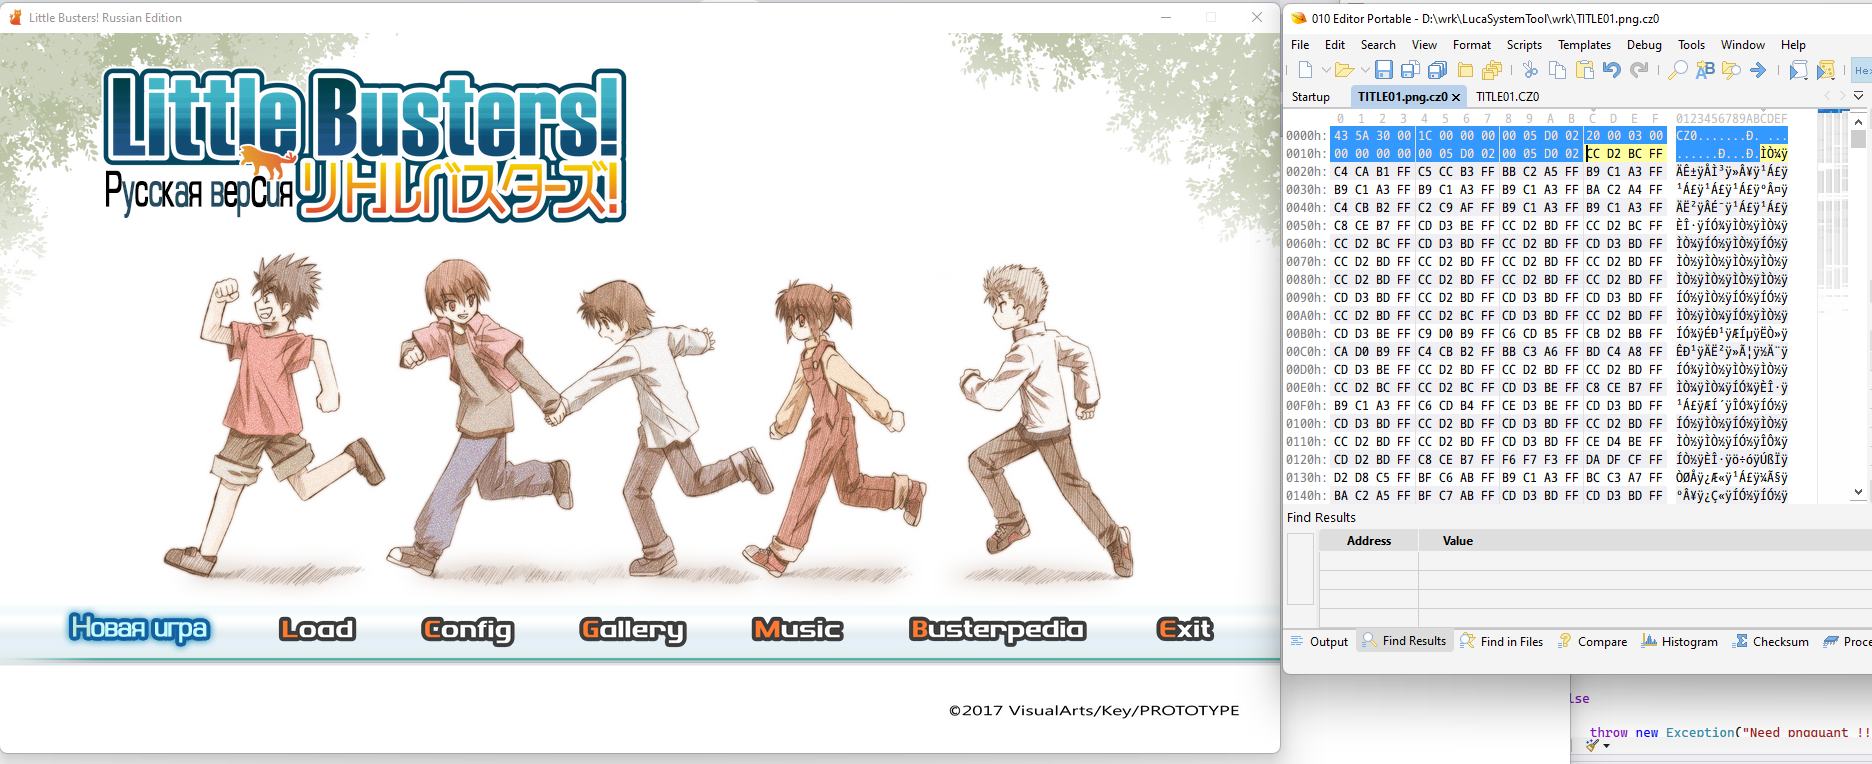The width and height of the screenshot is (1872, 764).
Task: Open the Help menu
Action: (x=1793, y=45)
